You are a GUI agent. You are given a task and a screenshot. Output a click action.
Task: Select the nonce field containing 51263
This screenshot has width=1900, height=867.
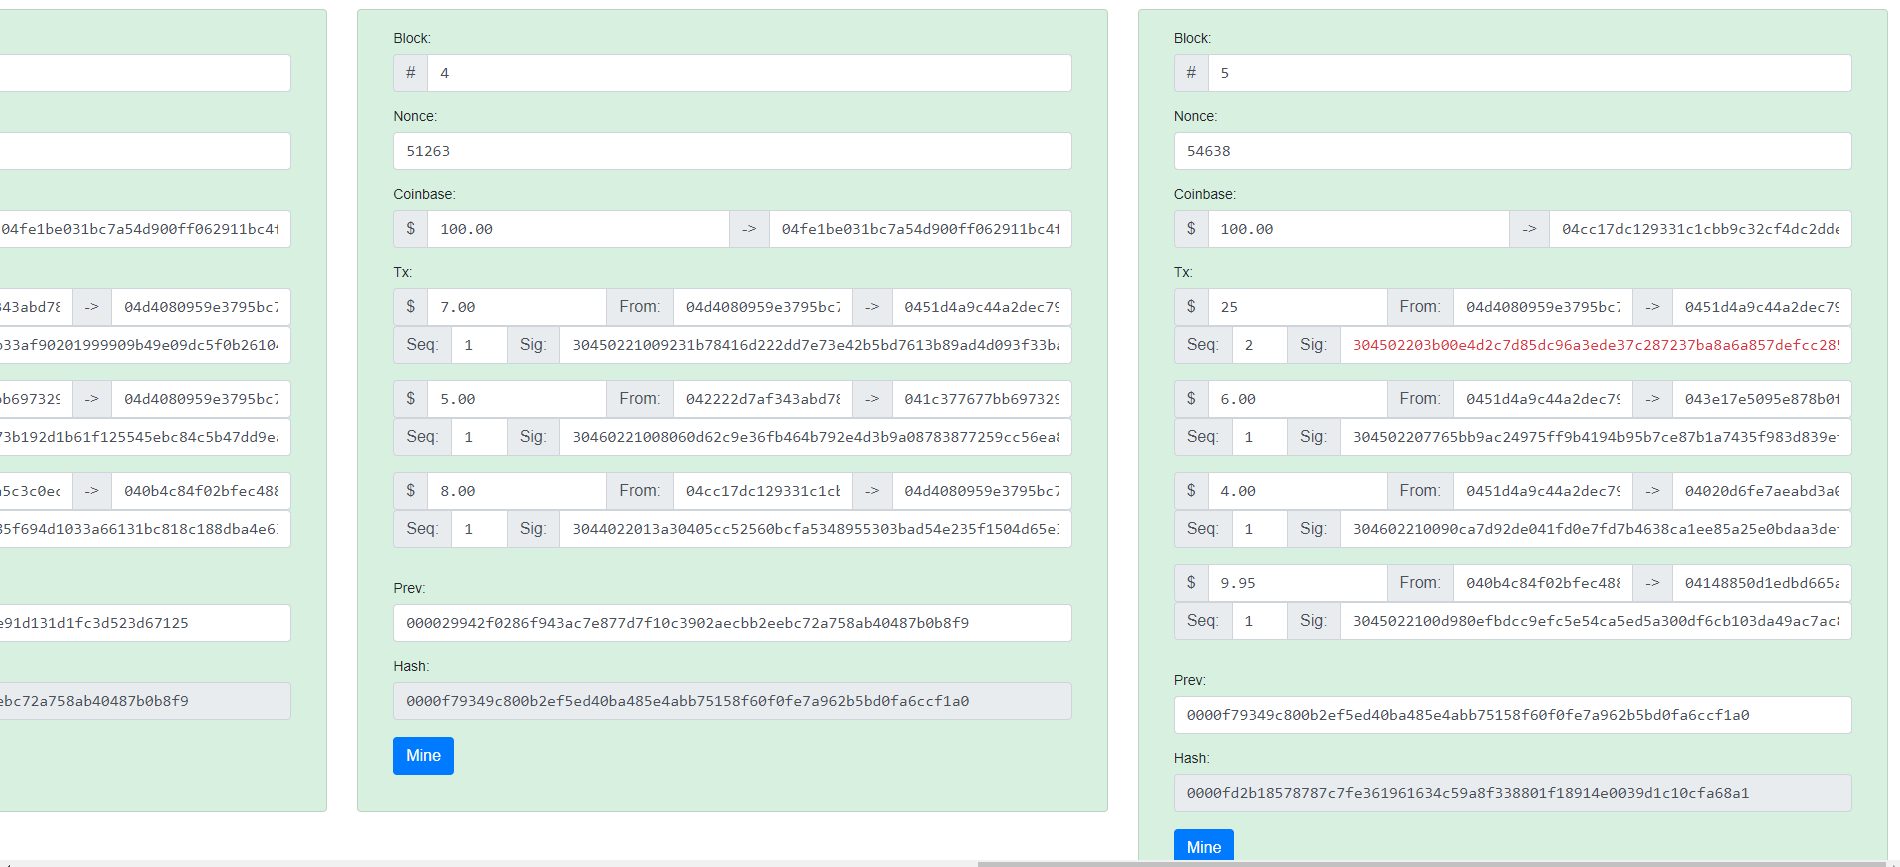tap(732, 151)
